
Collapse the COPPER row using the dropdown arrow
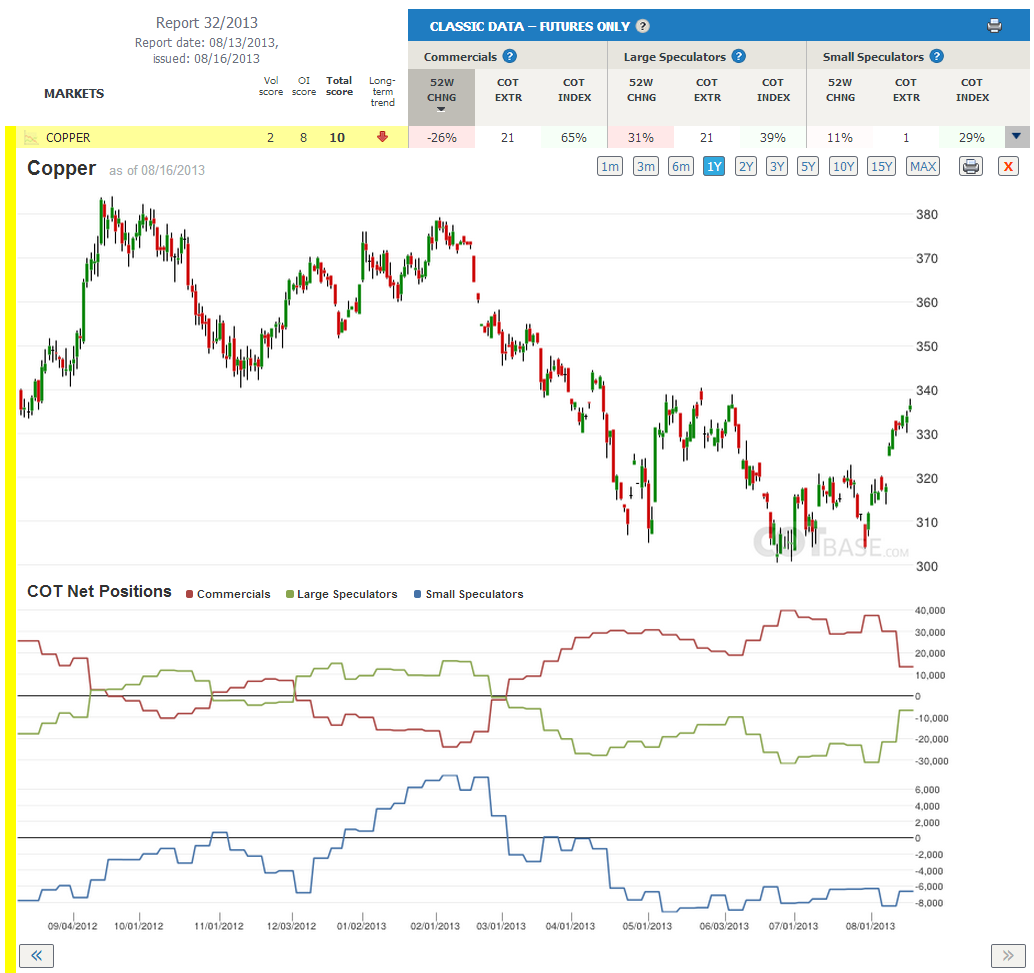point(1016,137)
